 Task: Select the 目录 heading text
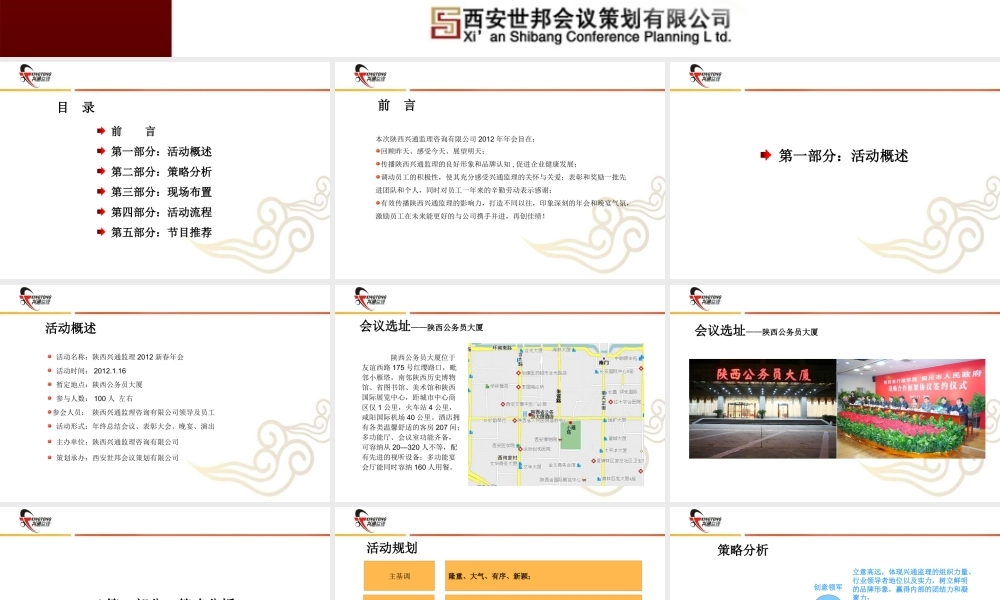(x=76, y=107)
